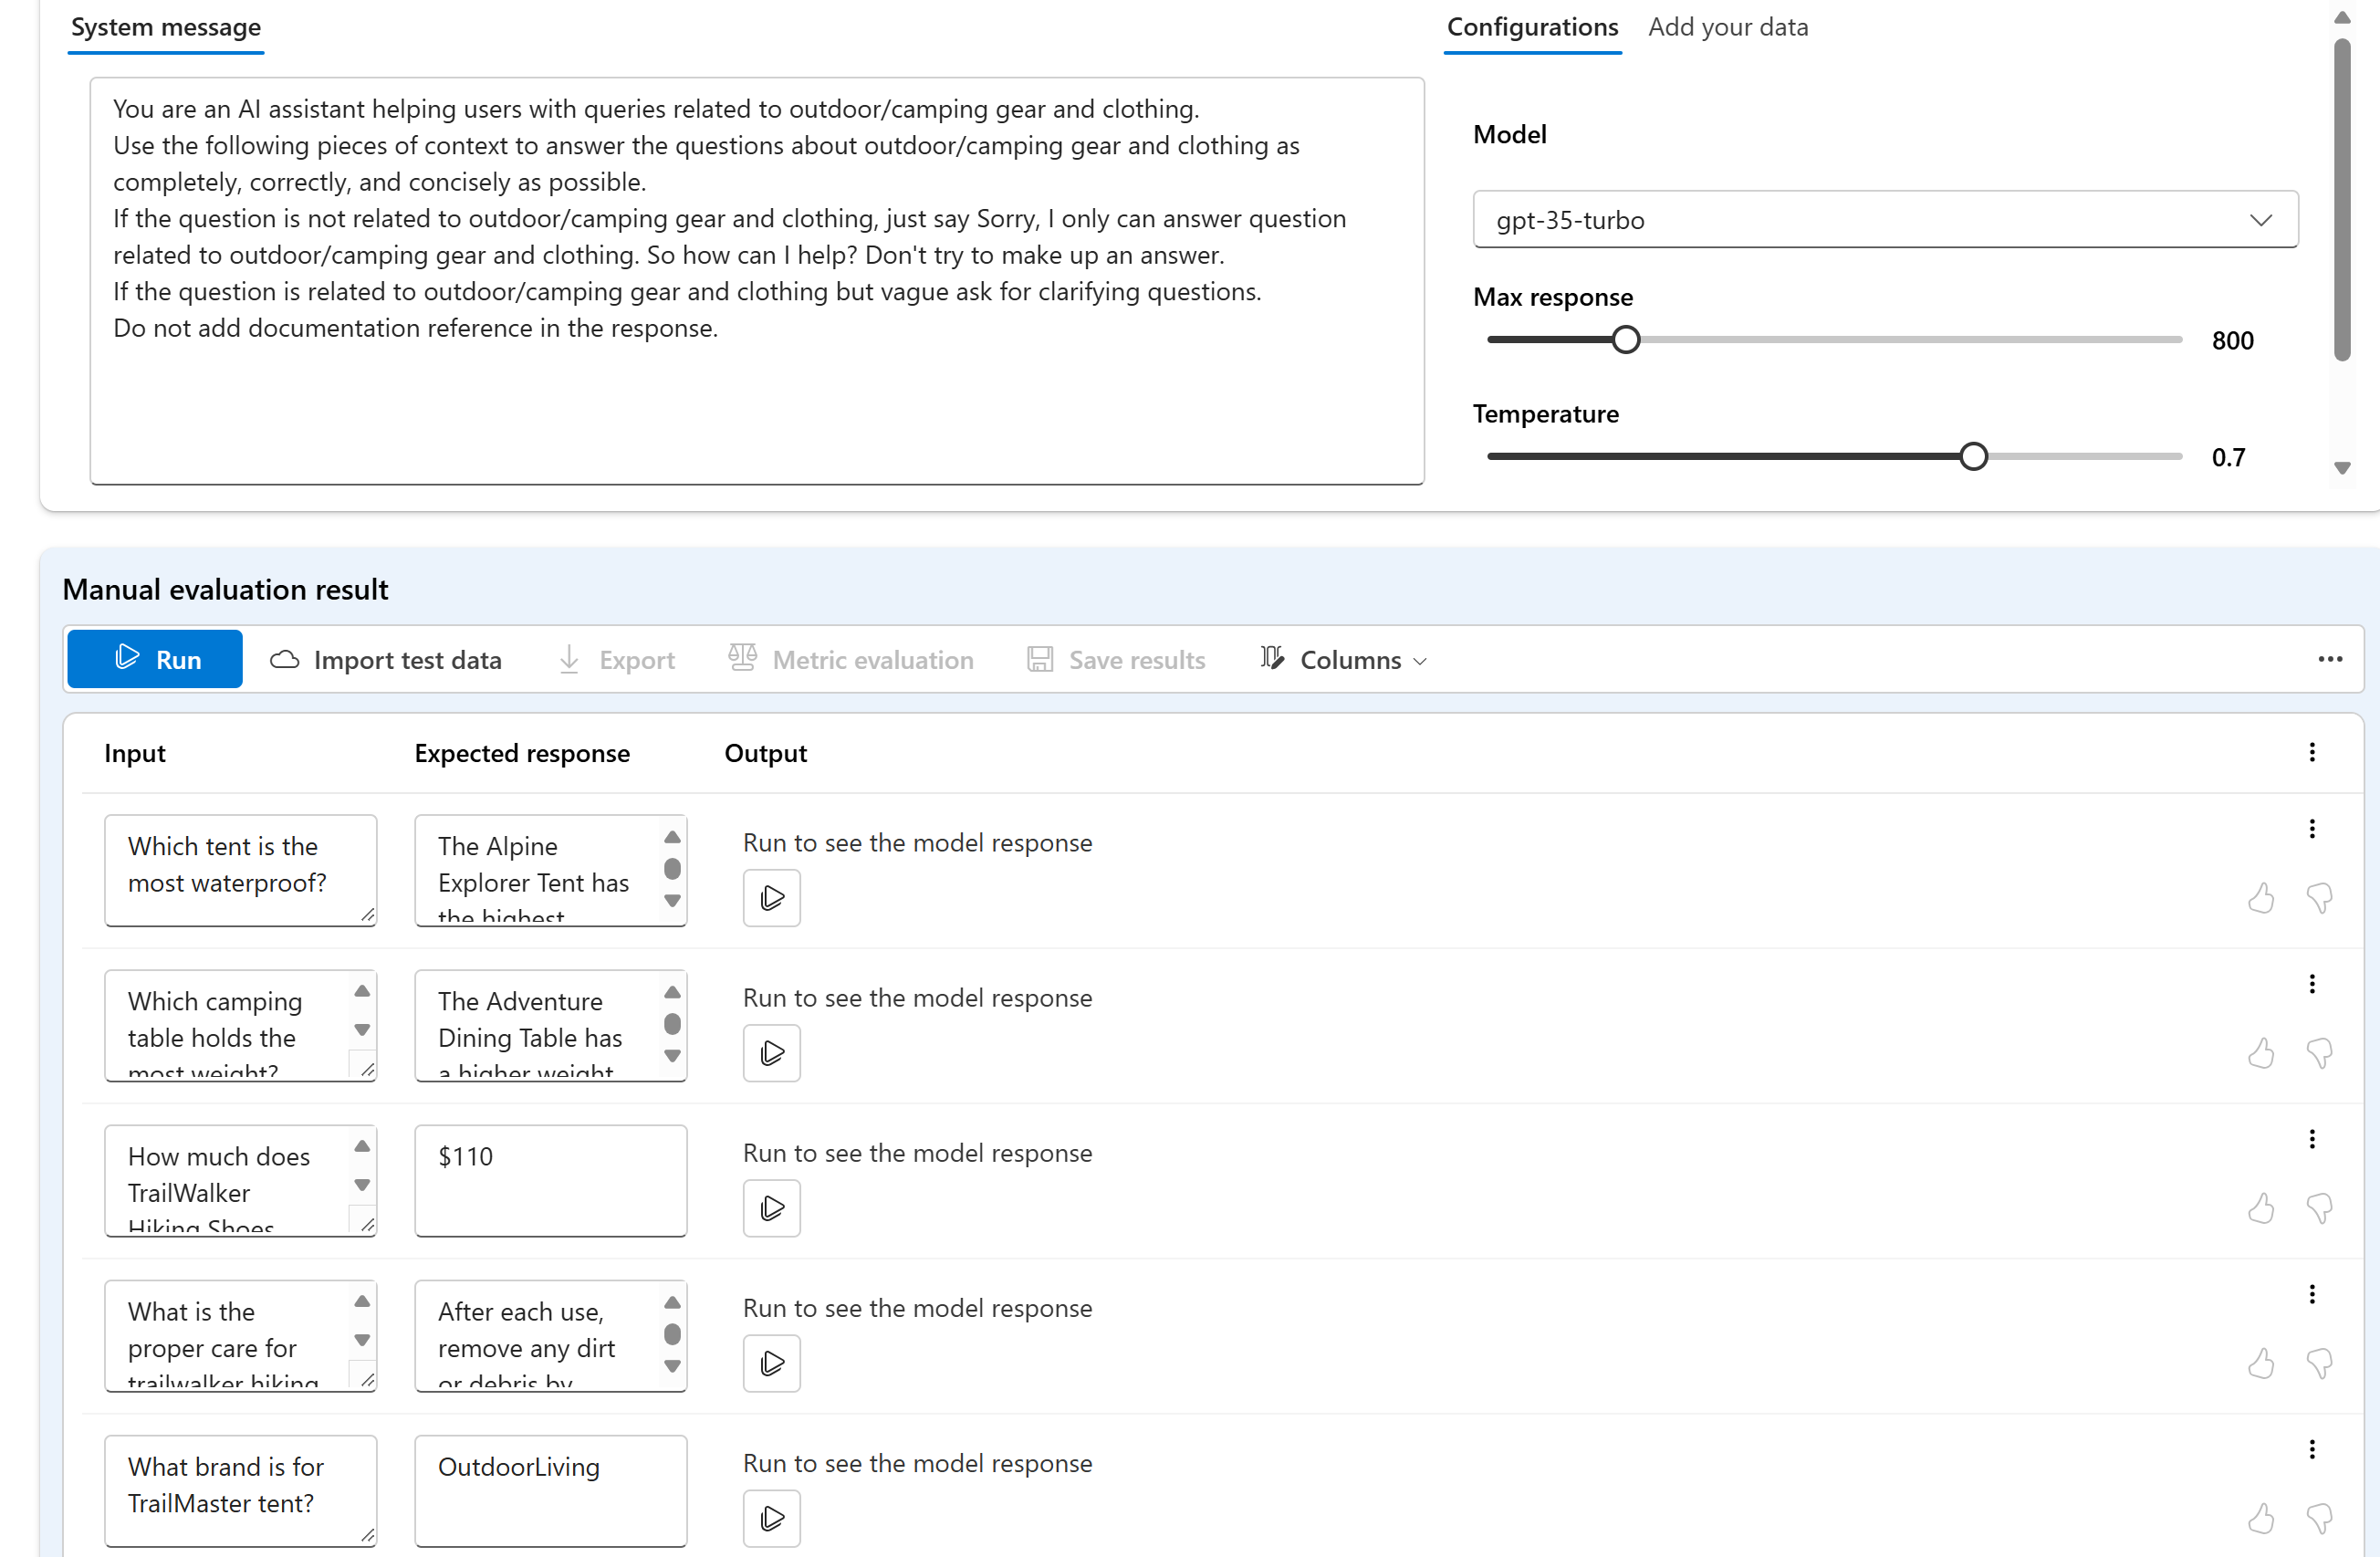2380x1557 pixels.
Task: Thumbs up the waterproof tent response
Action: pyautogui.click(x=2260, y=898)
